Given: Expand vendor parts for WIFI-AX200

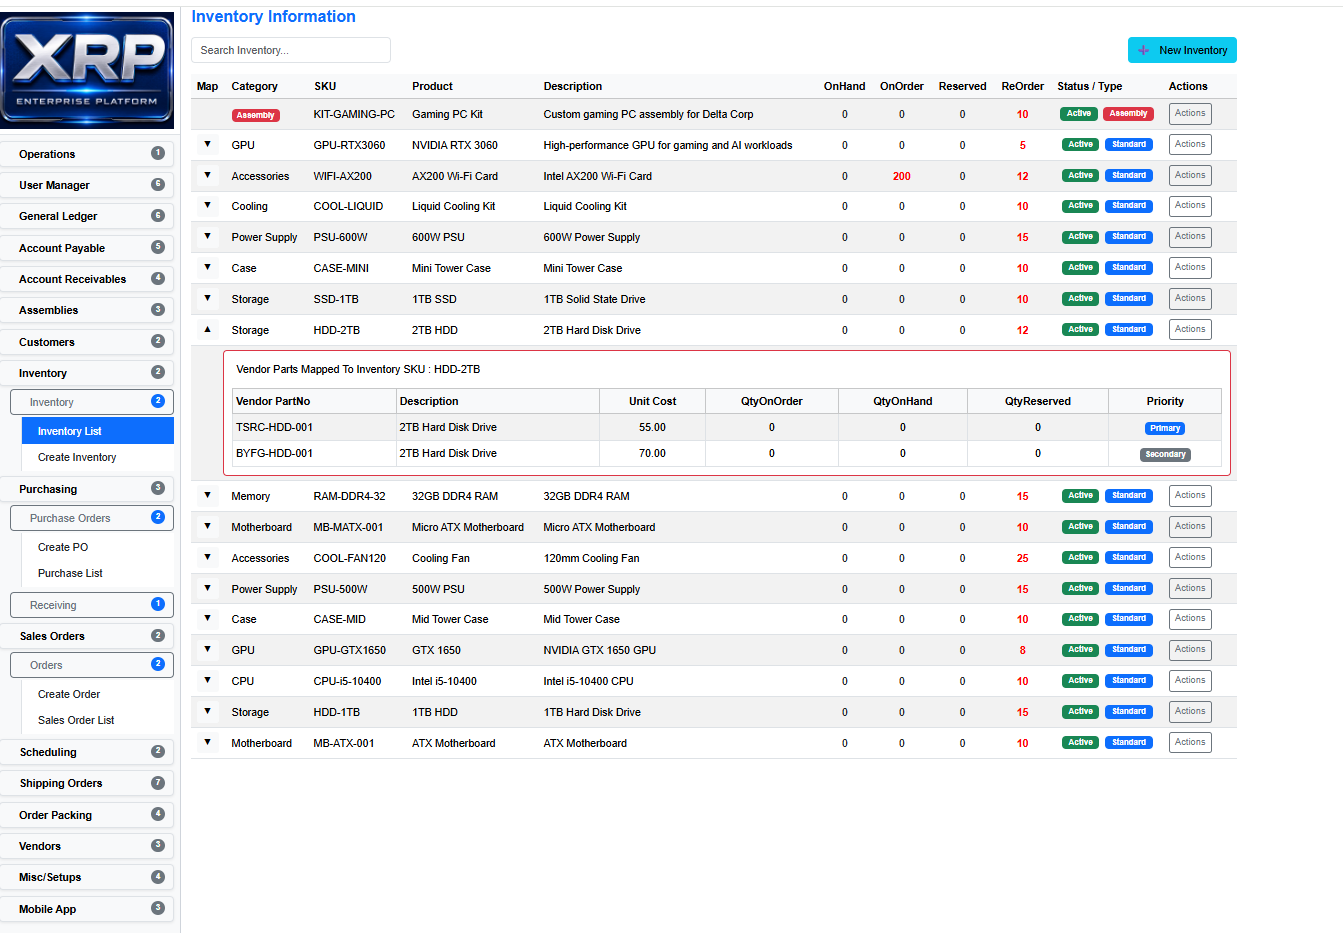Looking at the screenshot, I should click(207, 175).
